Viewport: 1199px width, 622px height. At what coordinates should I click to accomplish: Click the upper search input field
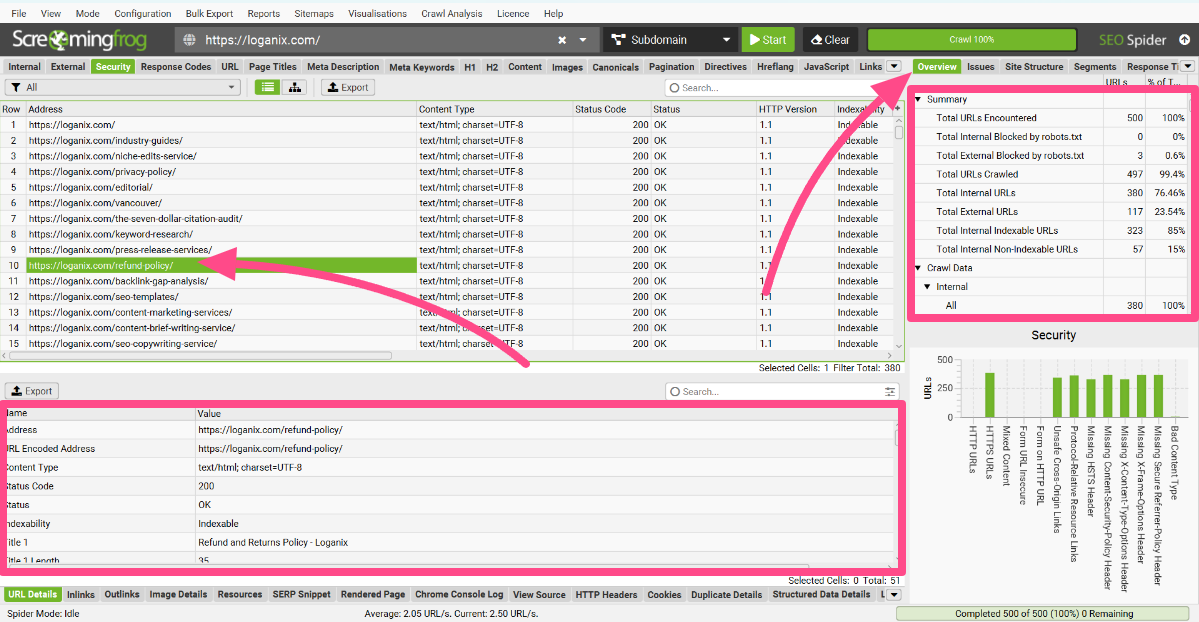coord(780,88)
